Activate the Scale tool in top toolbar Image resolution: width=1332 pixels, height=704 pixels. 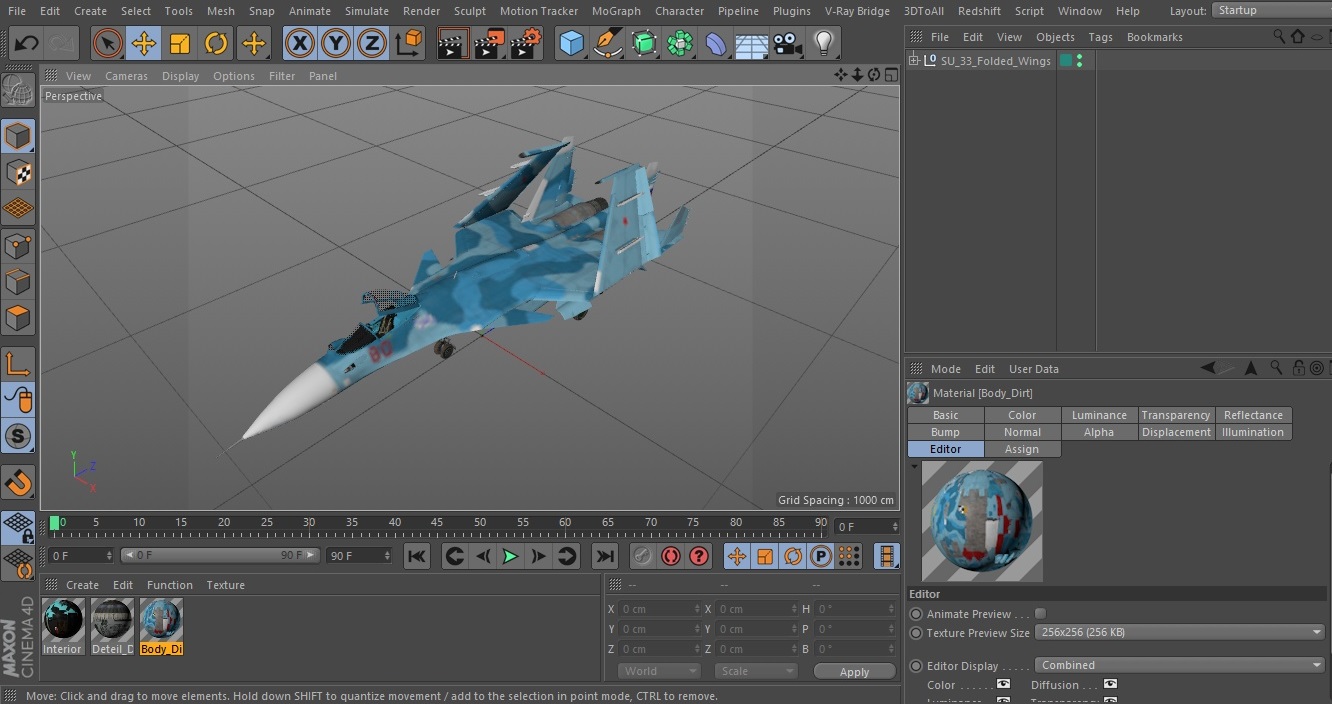[x=180, y=43]
